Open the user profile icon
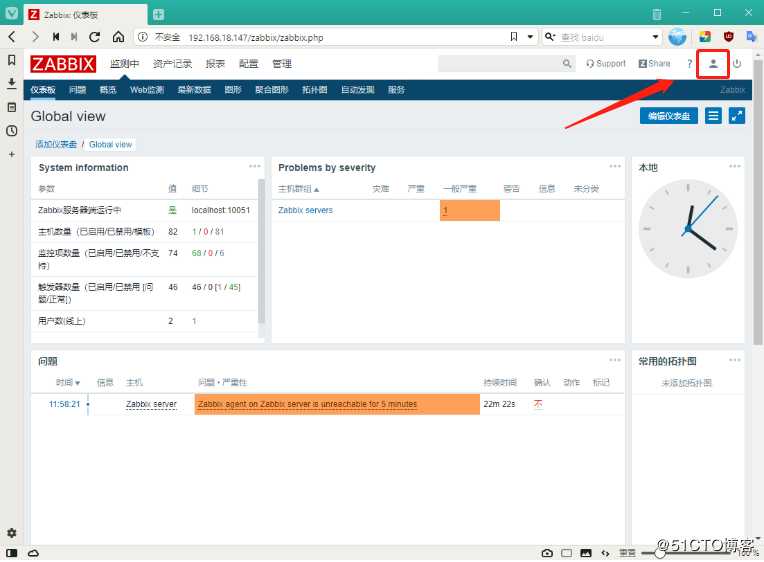 coord(713,64)
